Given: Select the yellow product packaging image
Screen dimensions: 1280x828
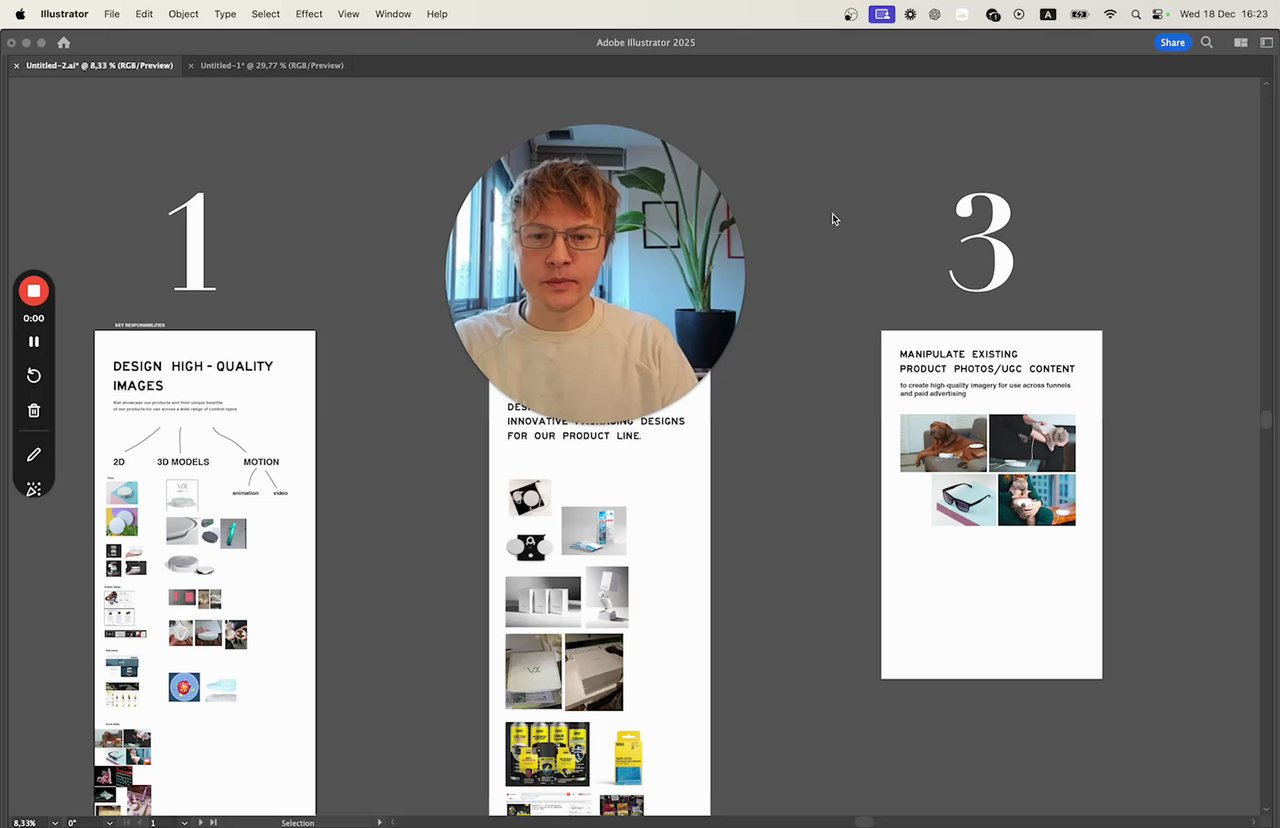Looking at the screenshot, I should point(627,756).
